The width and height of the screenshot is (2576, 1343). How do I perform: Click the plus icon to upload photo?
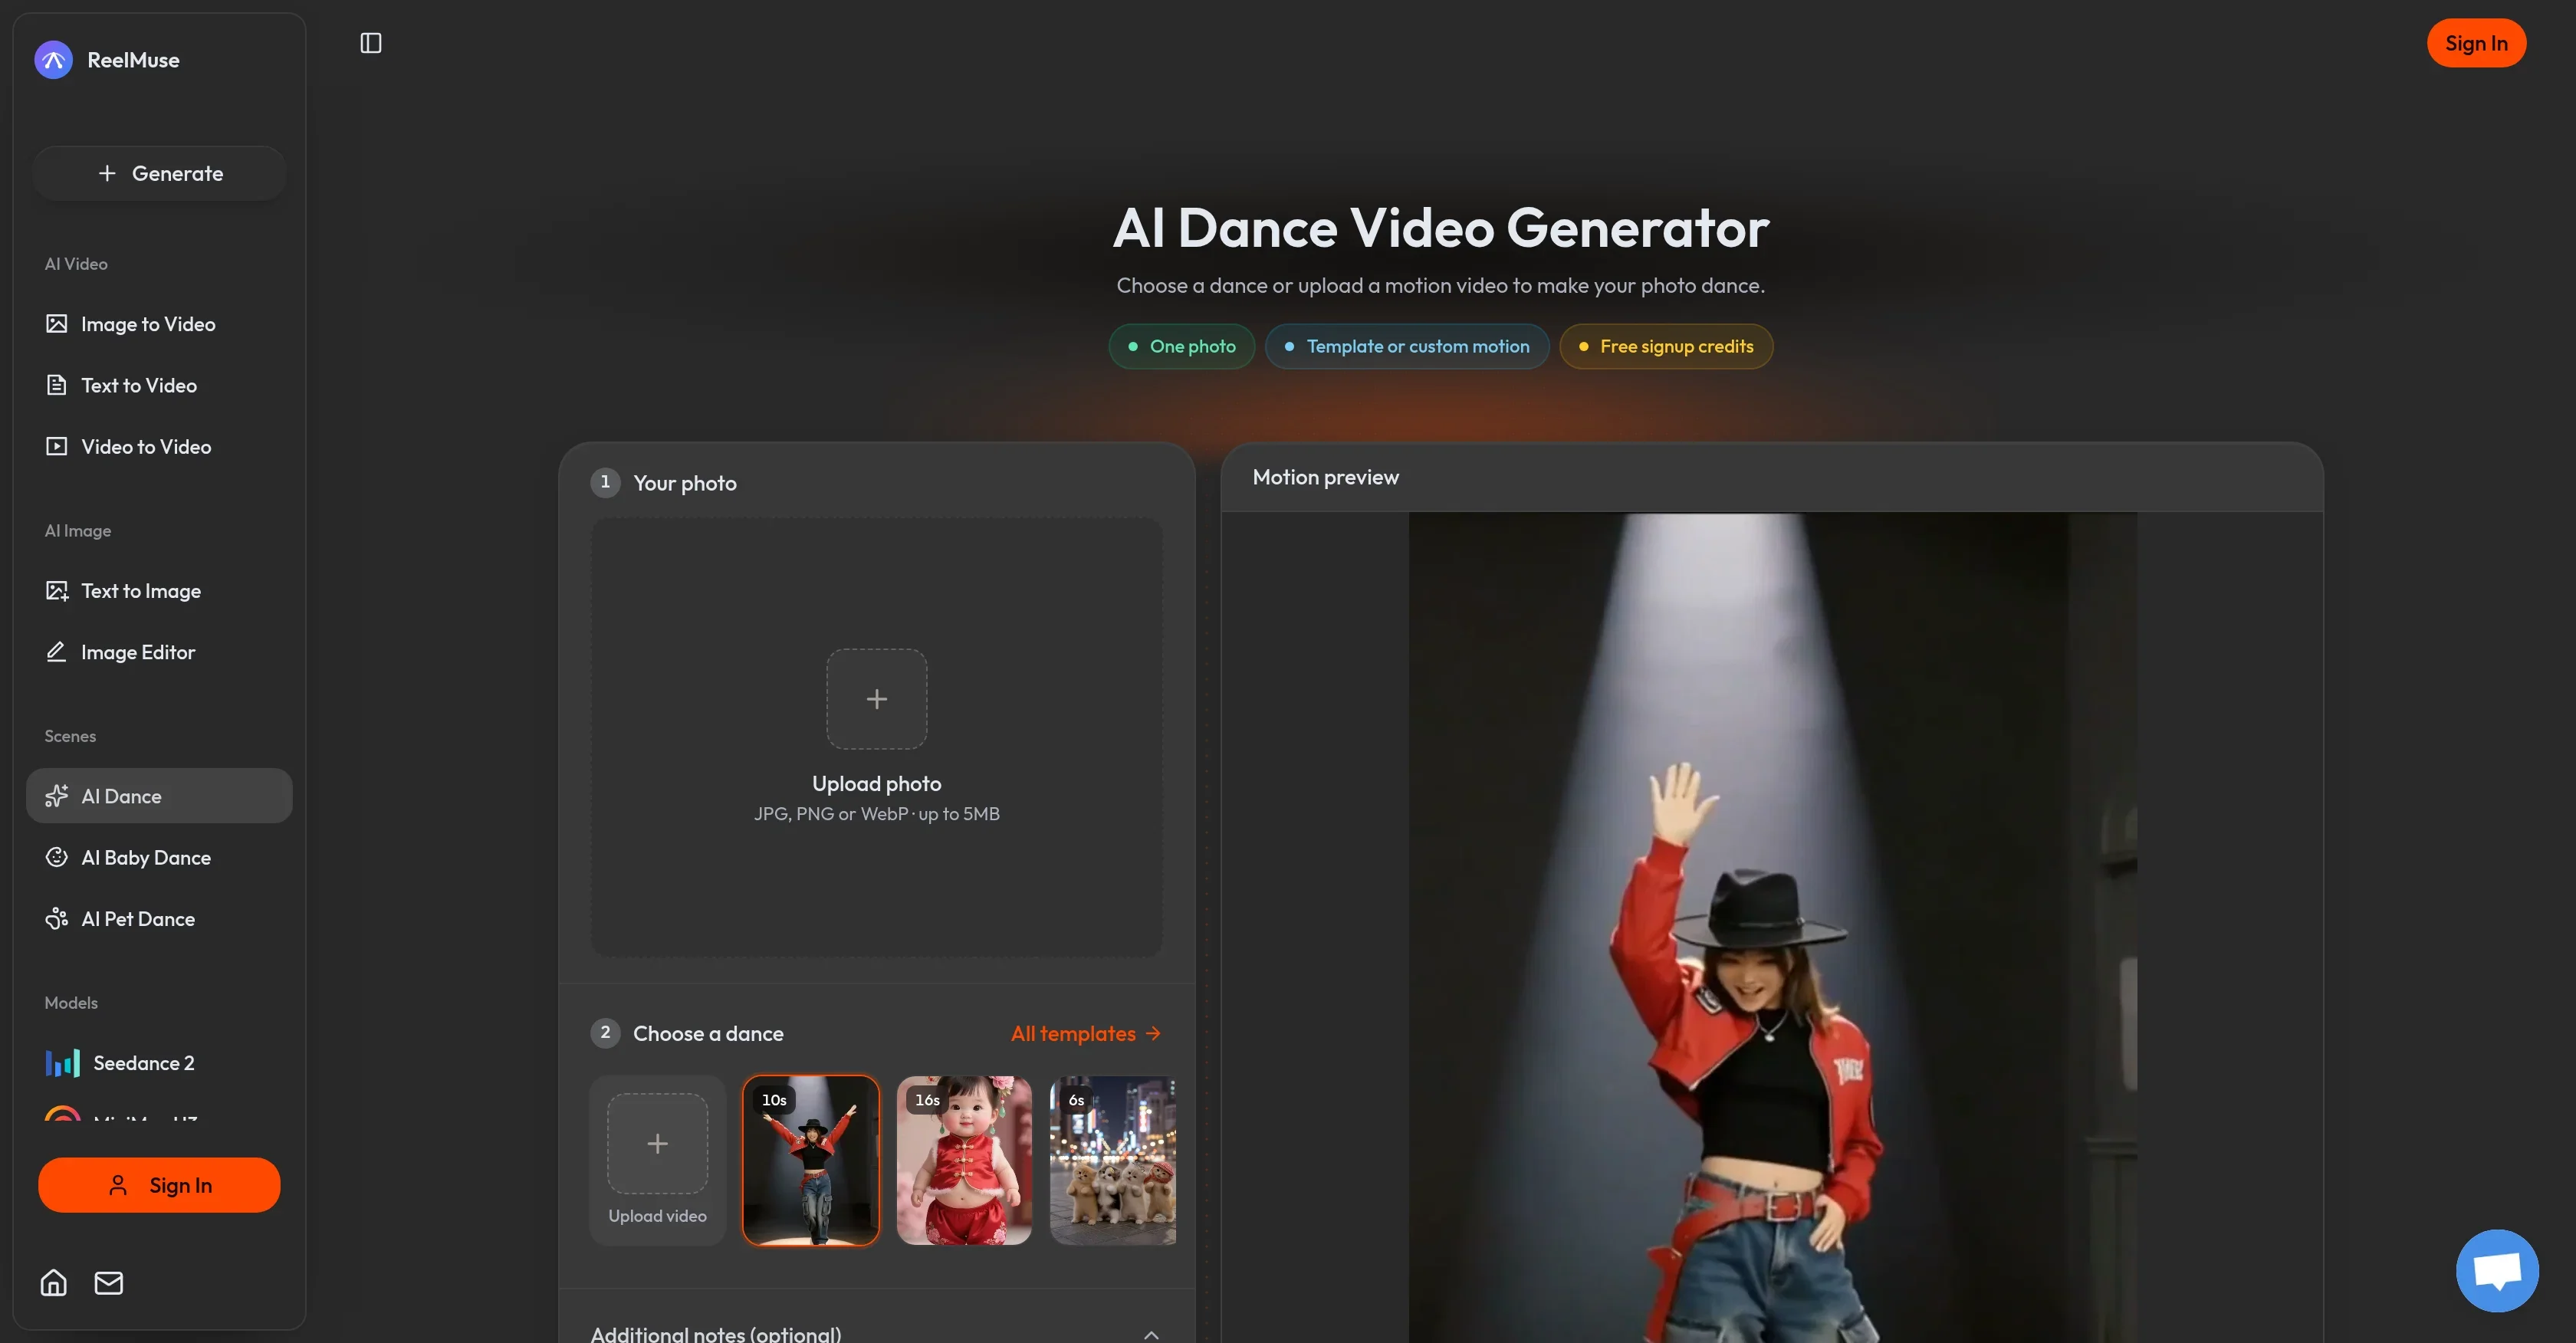pyautogui.click(x=877, y=699)
